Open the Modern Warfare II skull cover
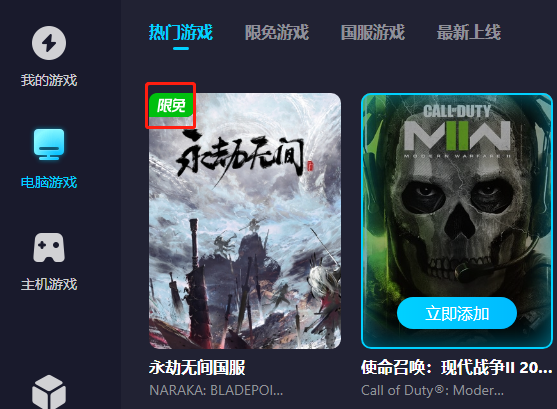 (457, 221)
